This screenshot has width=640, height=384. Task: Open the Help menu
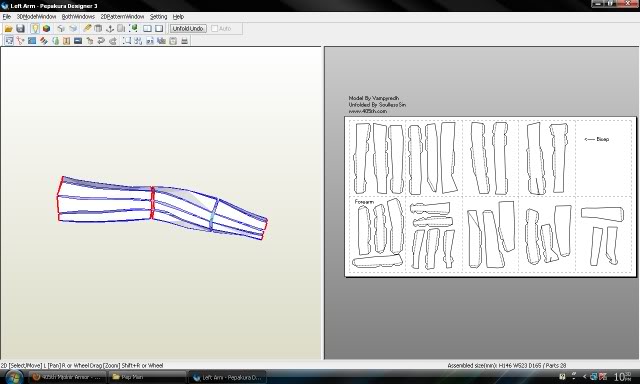point(178,17)
